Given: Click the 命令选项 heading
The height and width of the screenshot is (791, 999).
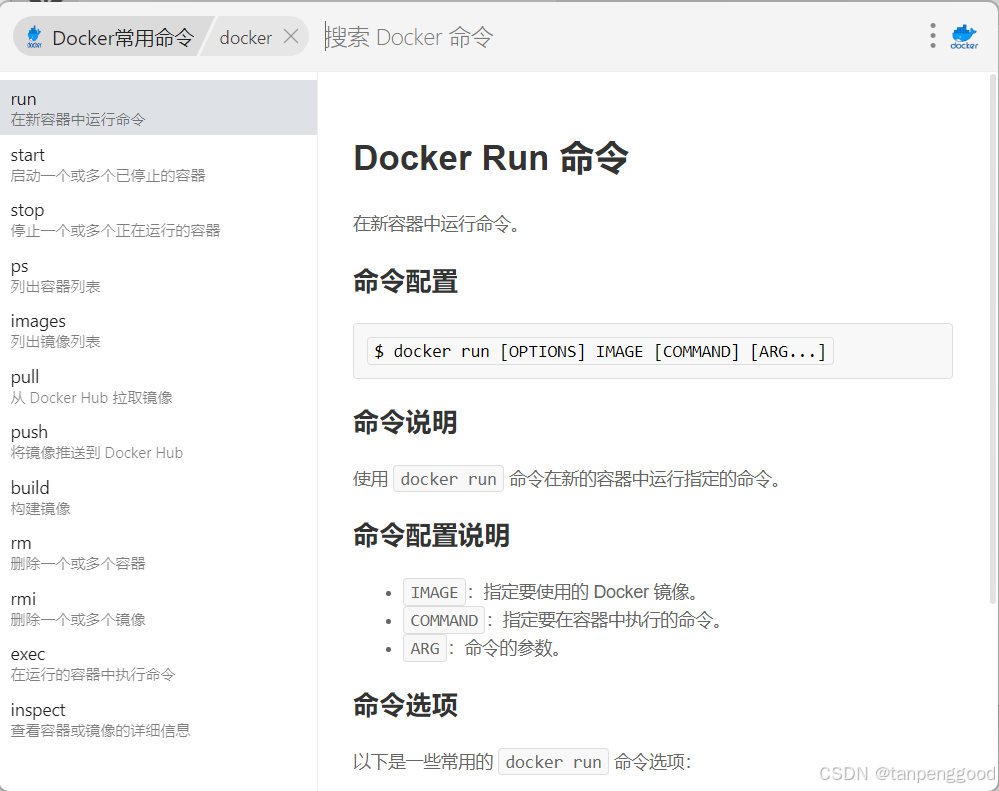Looking at the screenshot, I should 405,705.
